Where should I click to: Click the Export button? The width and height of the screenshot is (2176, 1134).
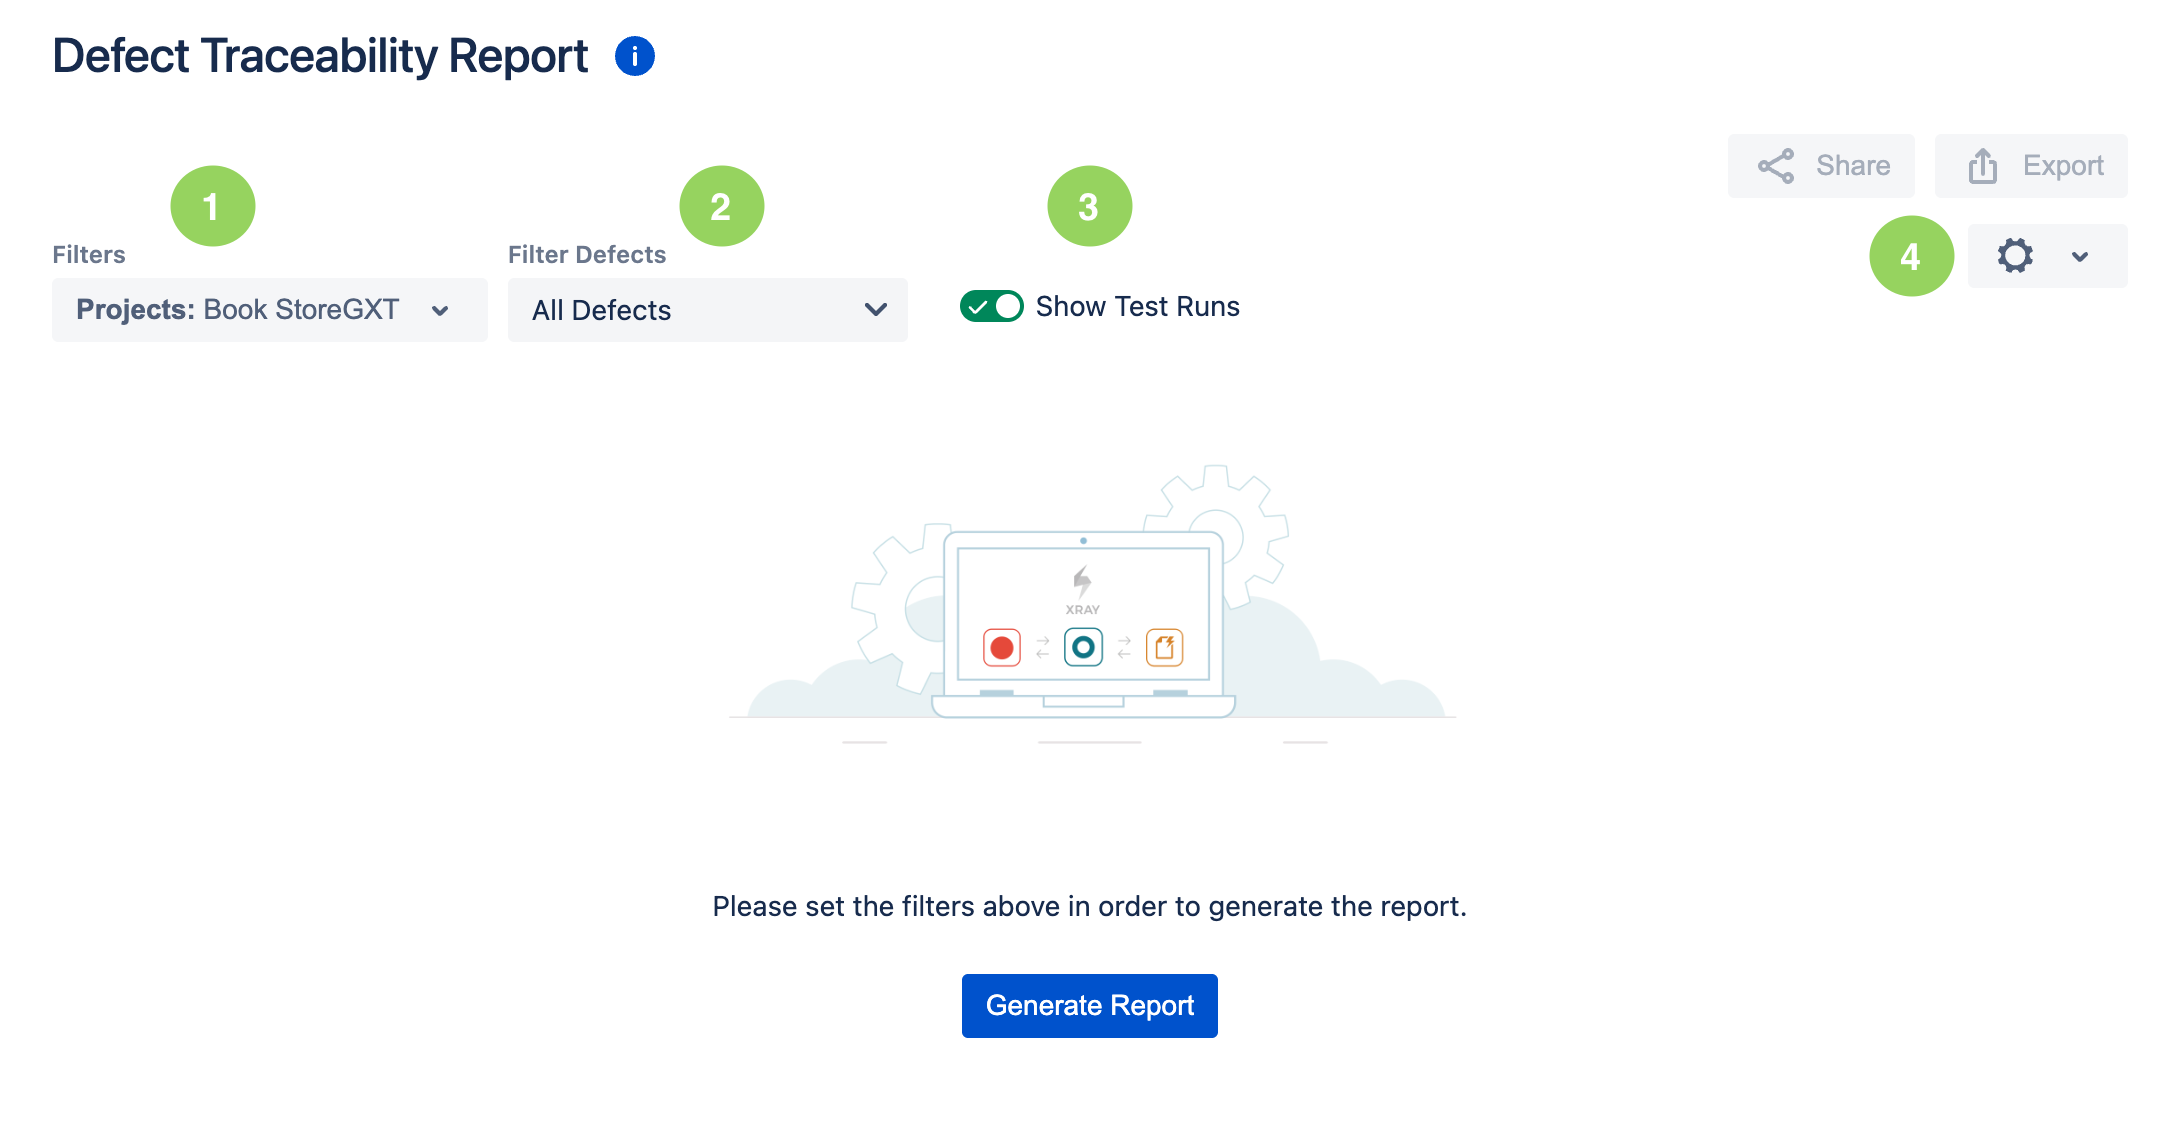(x=2031, y=166)
